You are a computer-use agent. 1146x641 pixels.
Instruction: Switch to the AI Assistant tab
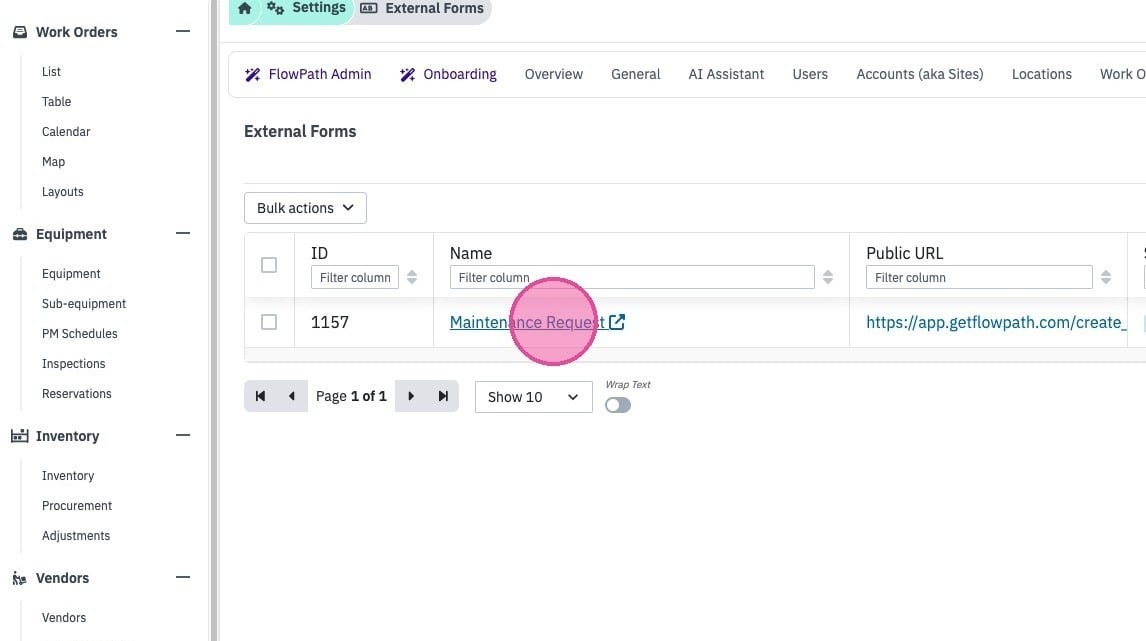point(726,75)
